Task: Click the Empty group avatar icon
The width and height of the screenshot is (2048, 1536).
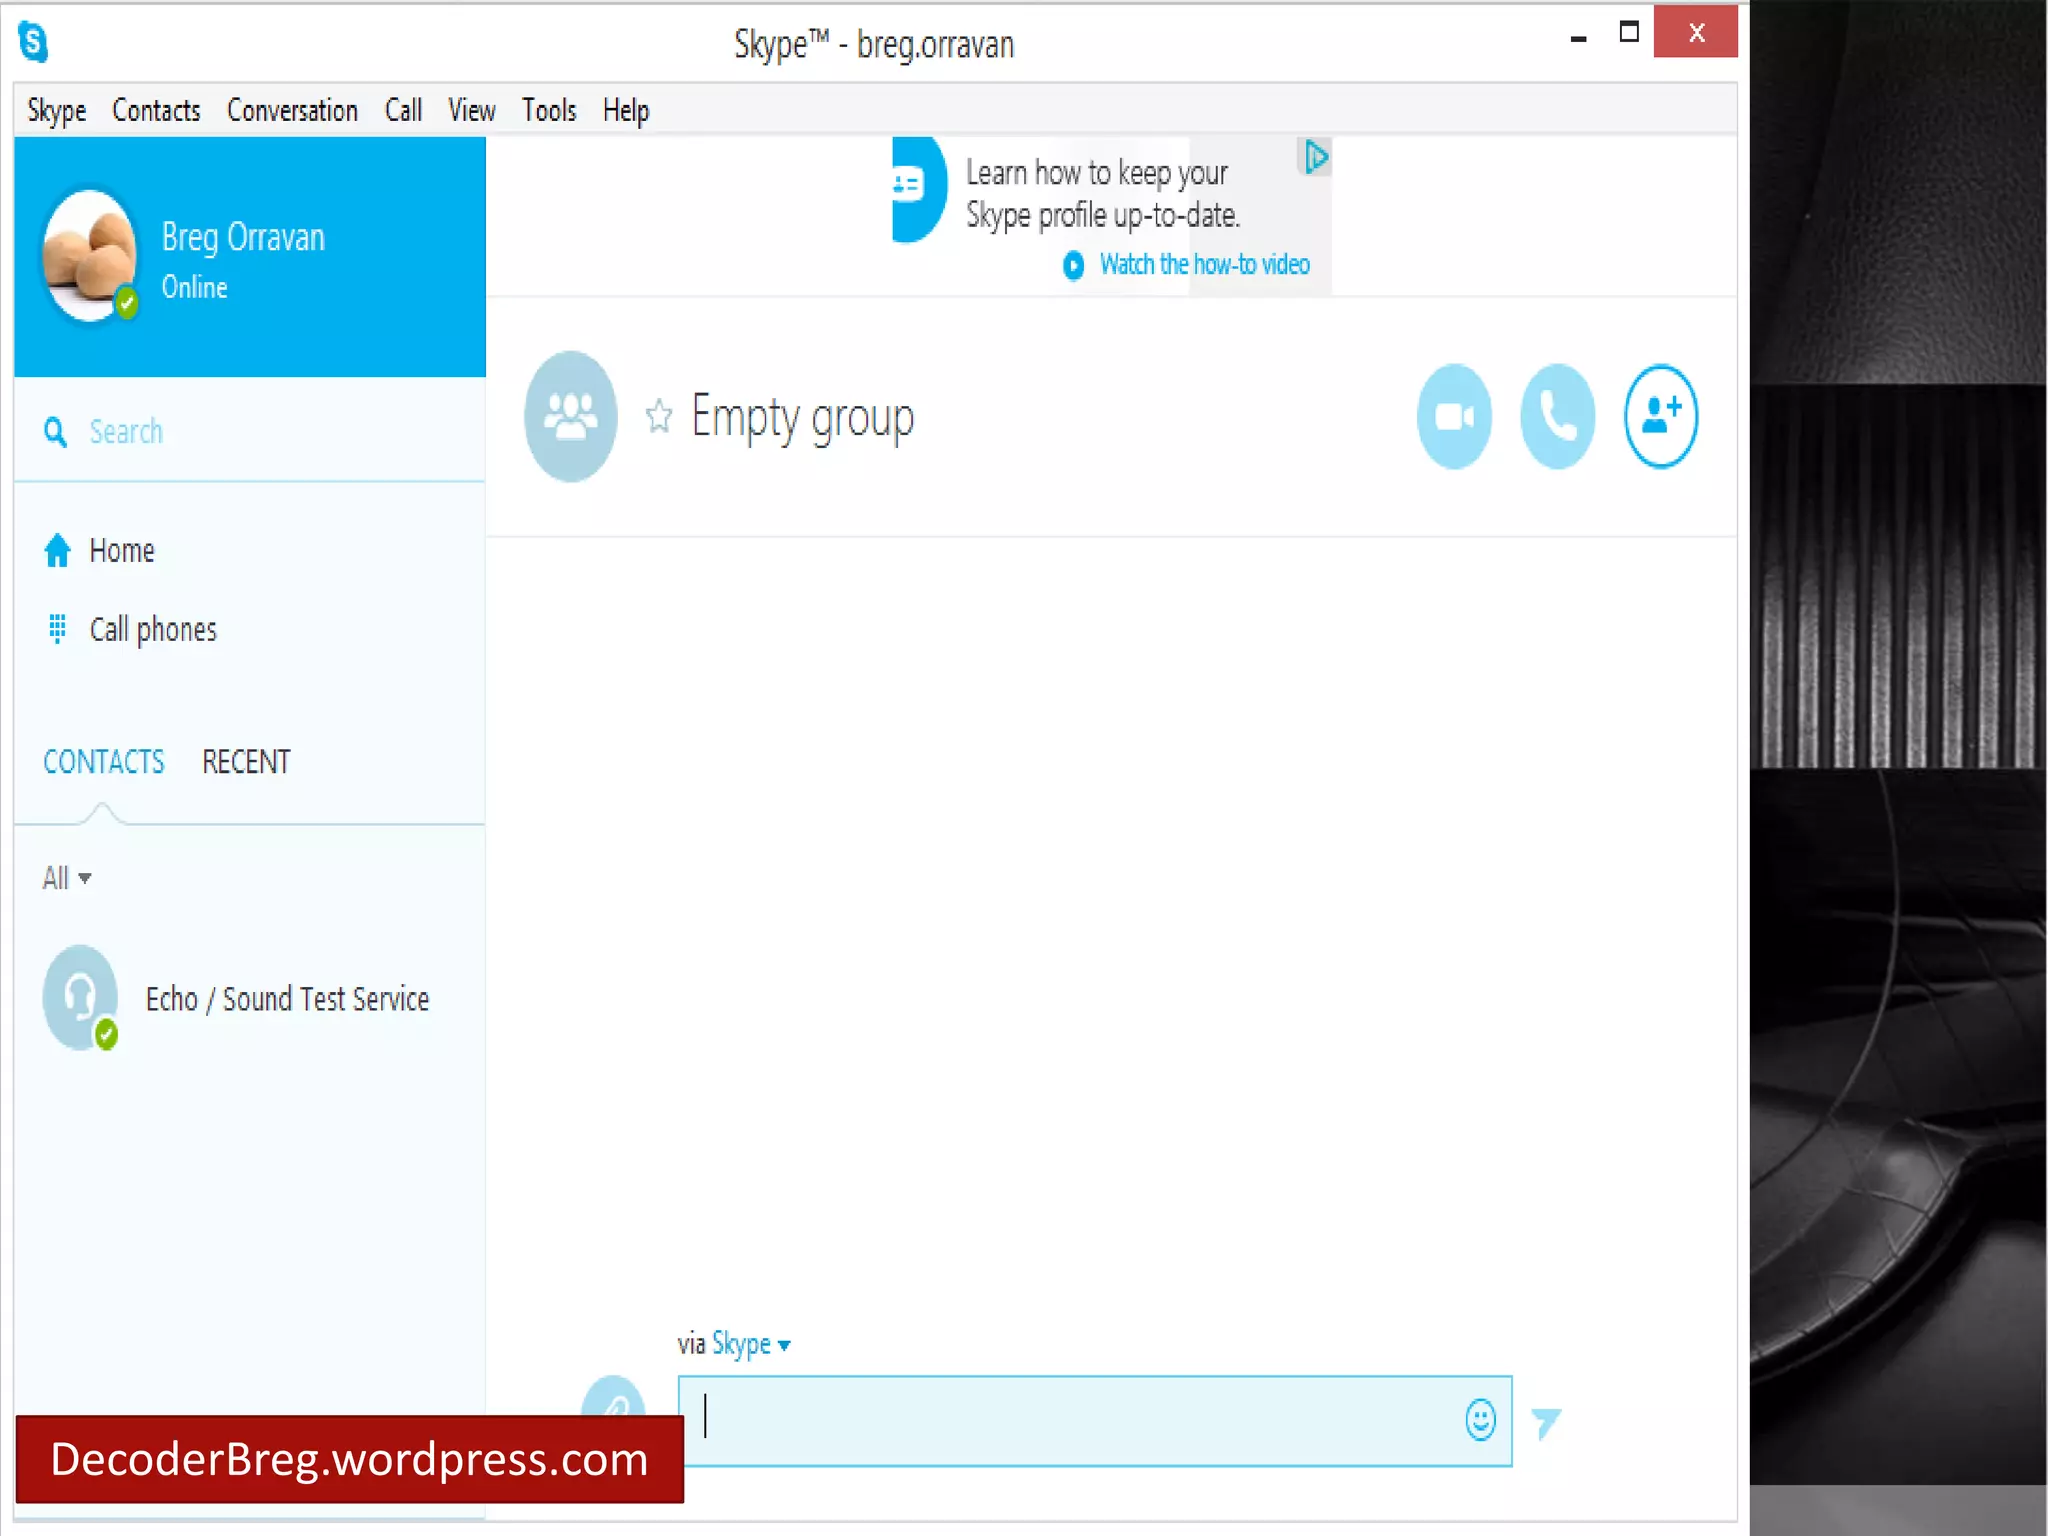Action: tap(570, 416)
